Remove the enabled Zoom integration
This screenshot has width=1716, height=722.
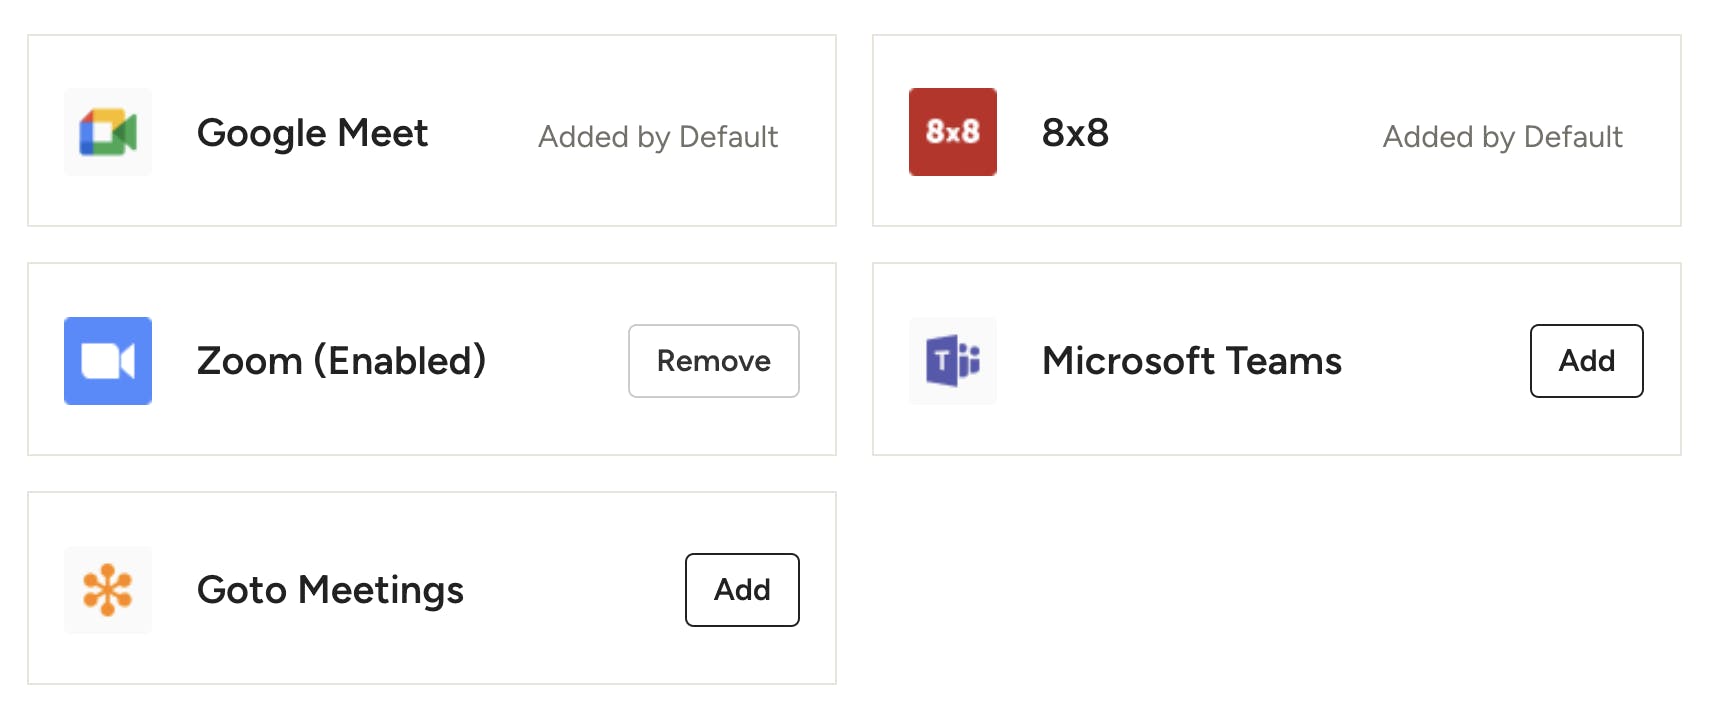point(714,361)
